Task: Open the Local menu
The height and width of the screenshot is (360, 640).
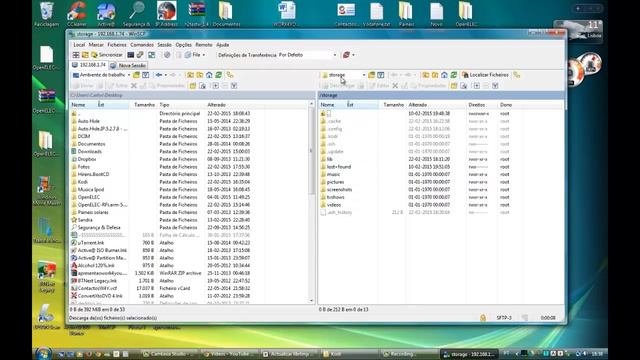Action: (x=79, y=44)
